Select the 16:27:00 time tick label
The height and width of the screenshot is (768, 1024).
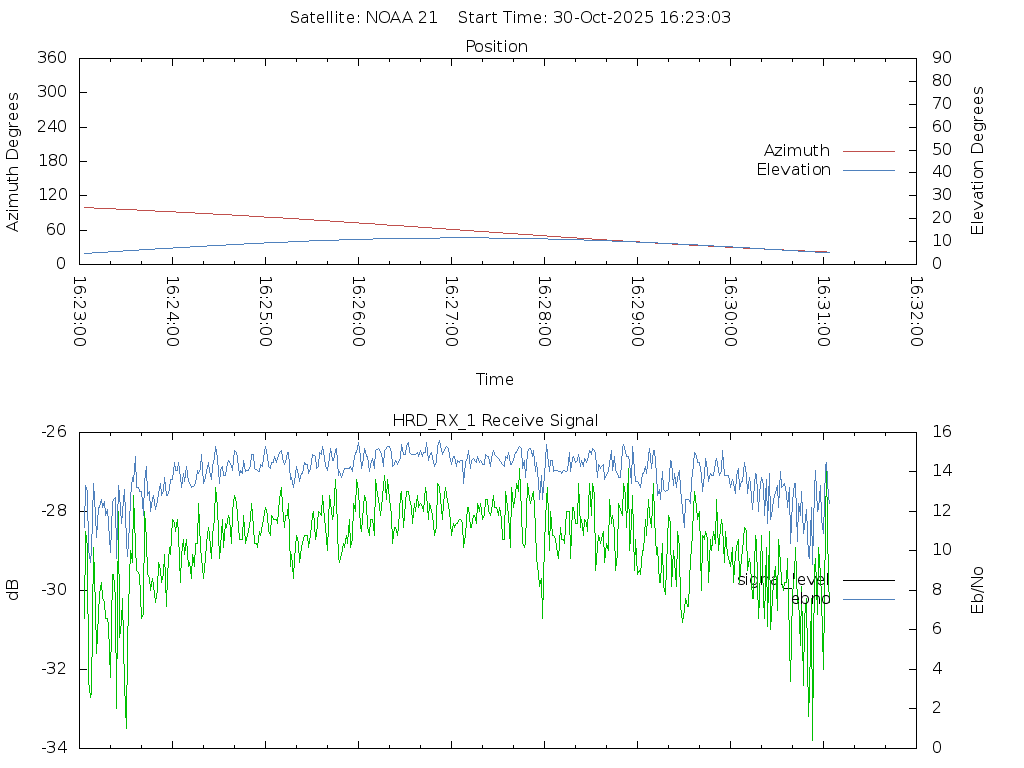[451, 311]
